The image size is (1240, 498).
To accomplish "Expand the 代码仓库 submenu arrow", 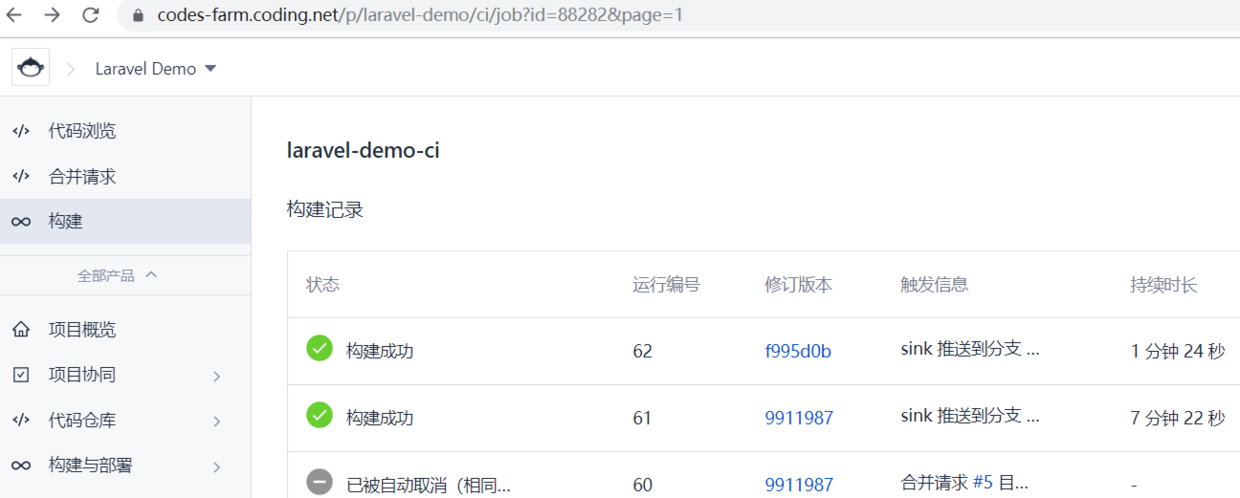I will (x=217, y=421).
